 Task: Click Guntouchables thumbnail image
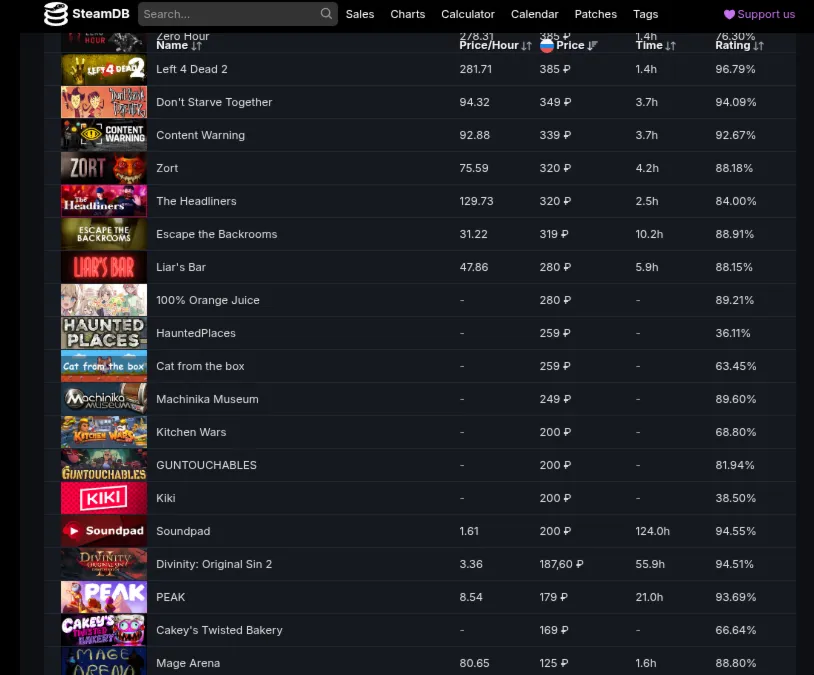pos(104,465)
